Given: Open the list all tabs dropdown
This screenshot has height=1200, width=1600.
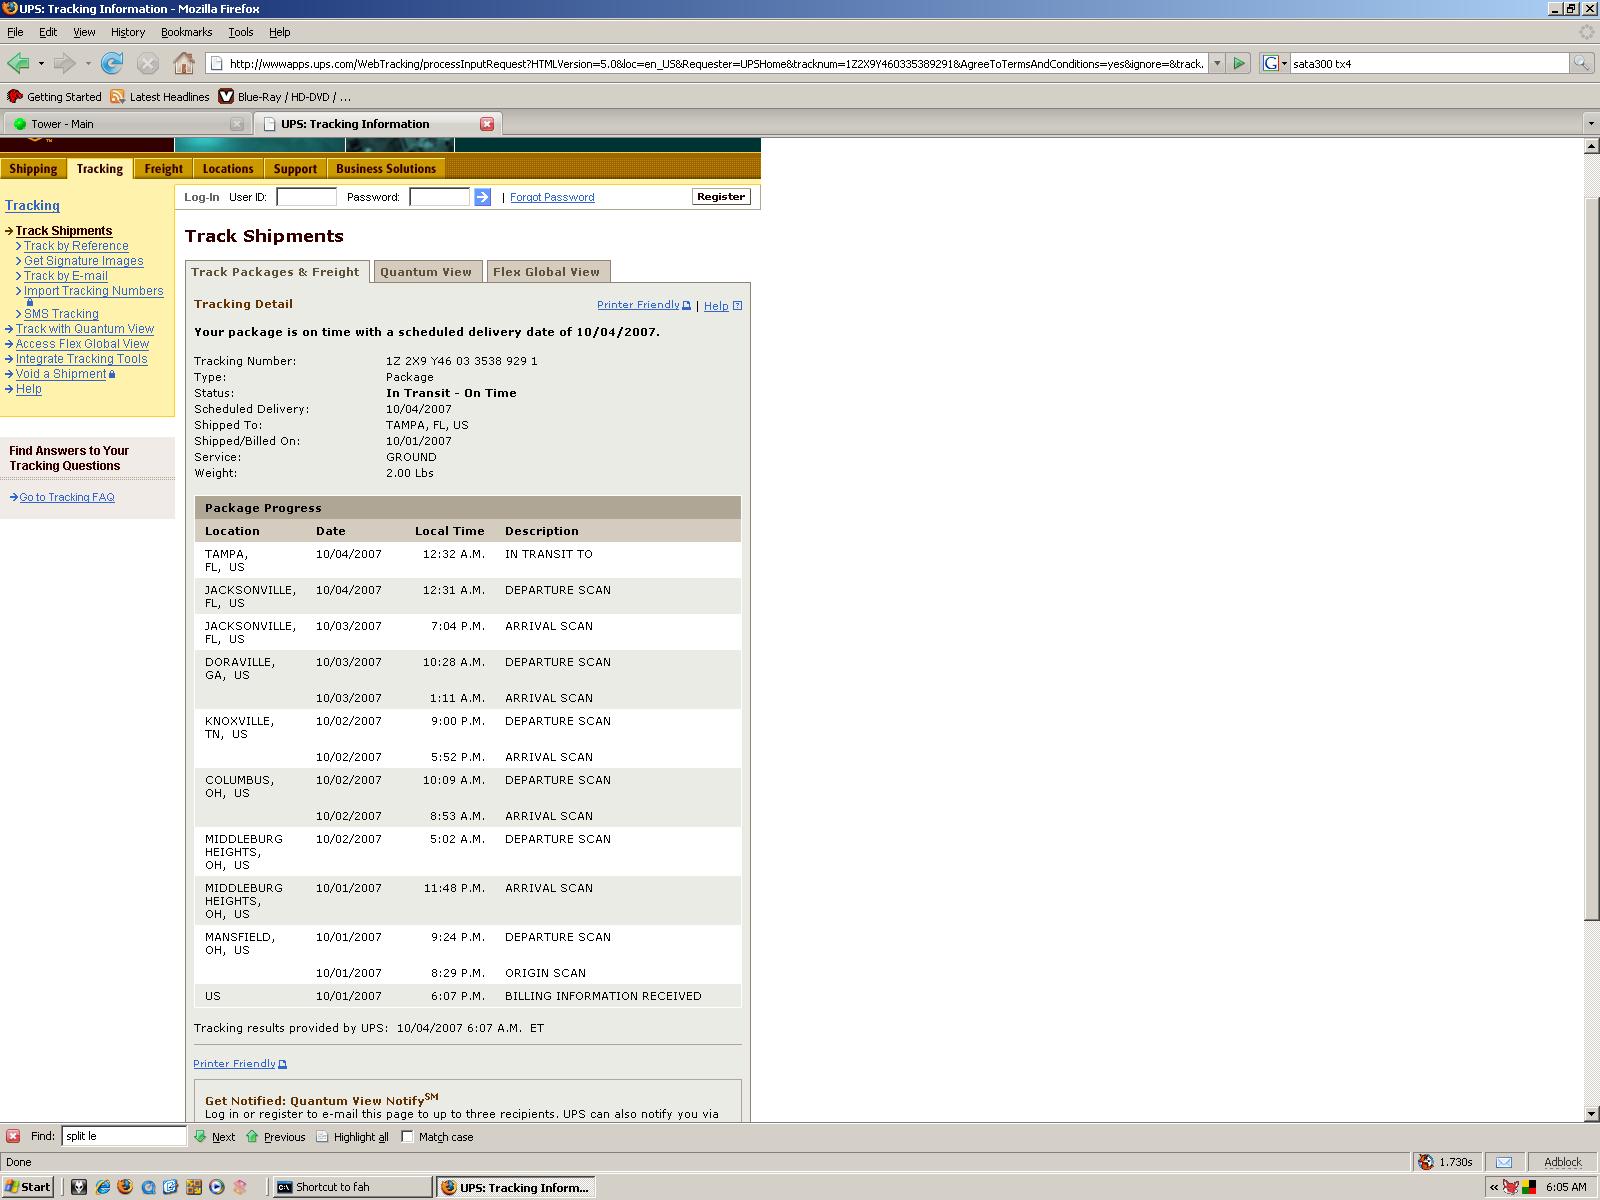Looking at the screenshot, I should tap(1590, 124).
